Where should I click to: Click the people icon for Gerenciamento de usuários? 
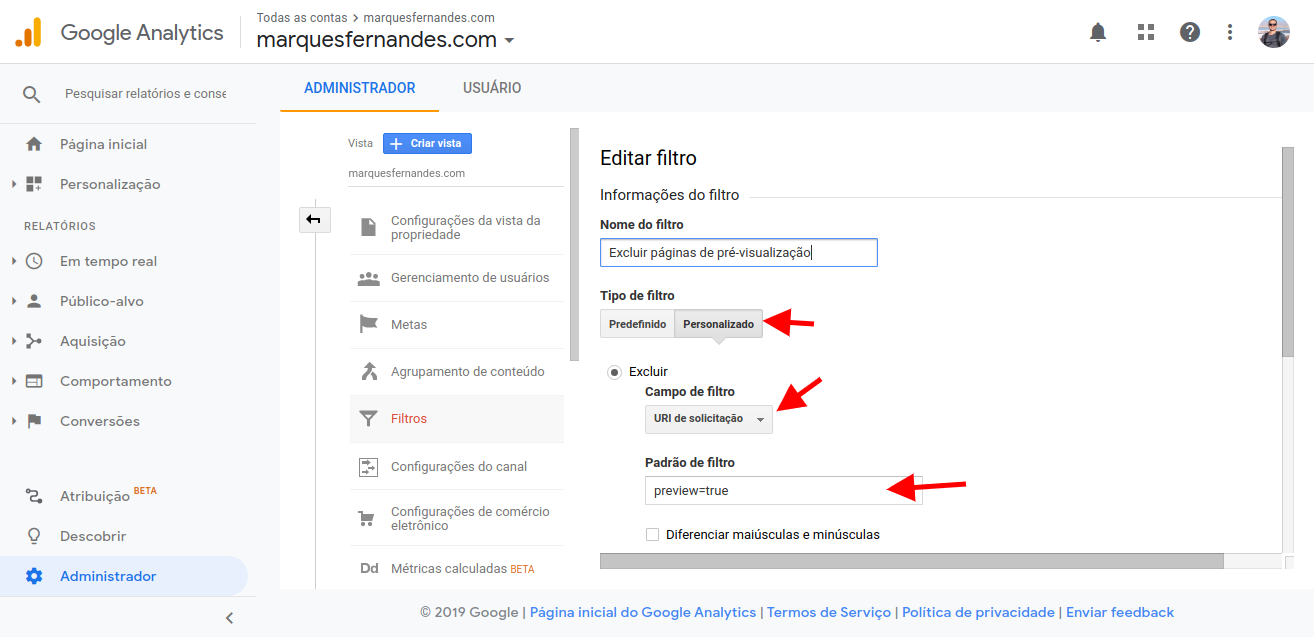click(368, 278)
